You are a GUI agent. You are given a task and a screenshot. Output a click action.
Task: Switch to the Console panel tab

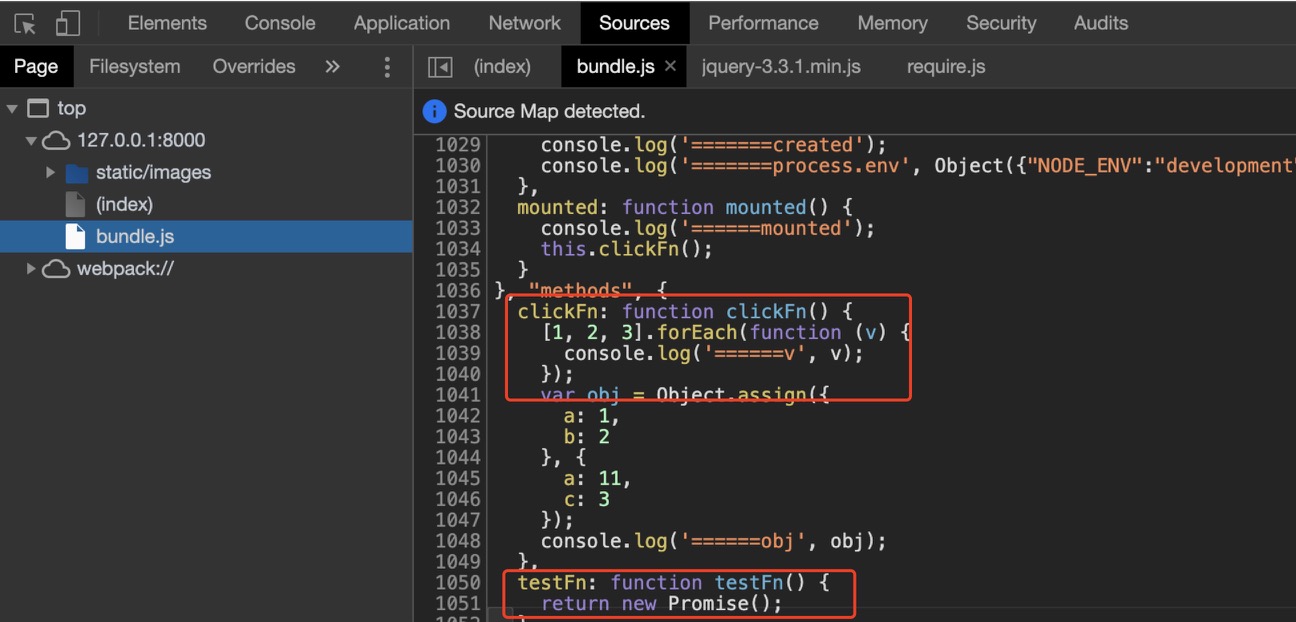pos(280,23)
